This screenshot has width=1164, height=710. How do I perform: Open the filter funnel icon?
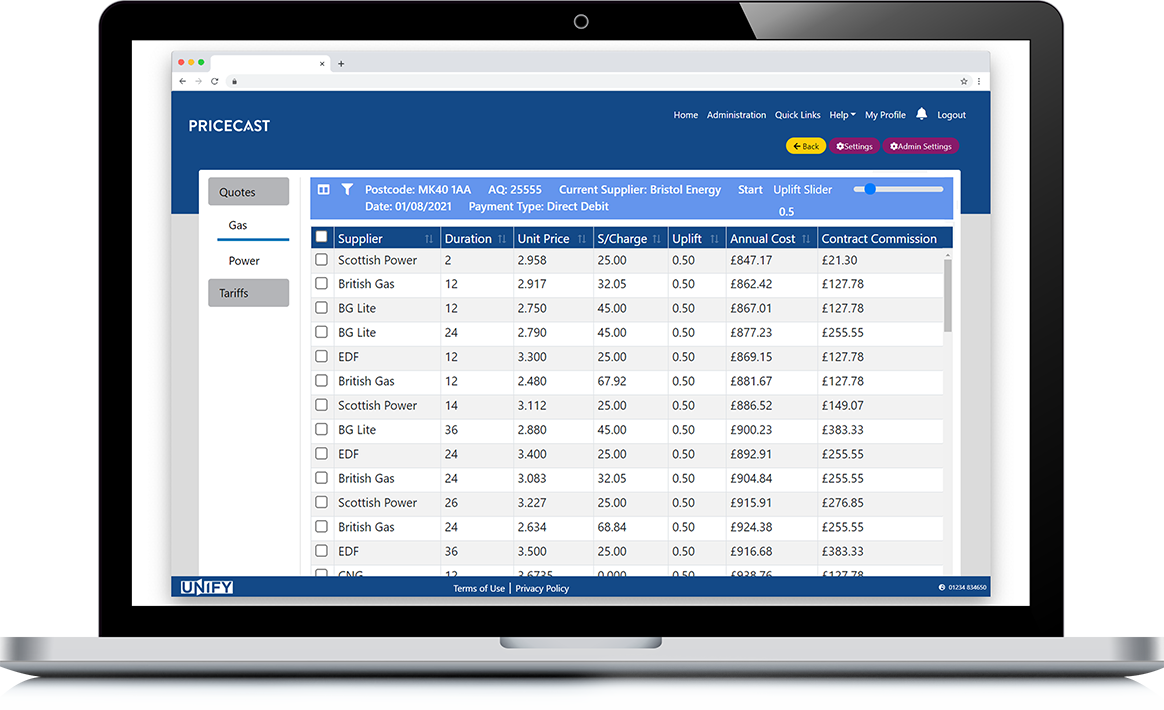(347, 189)
